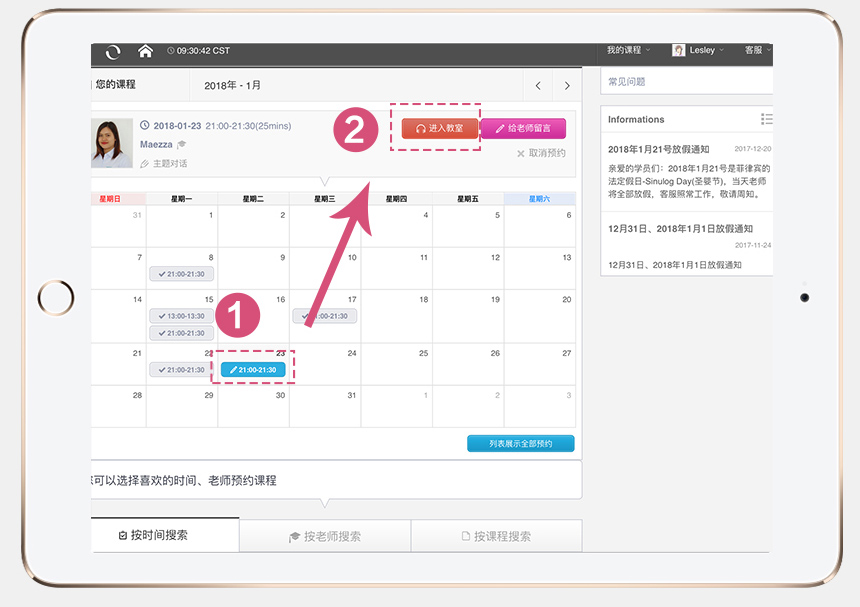
Task: Click the 2018年 - 1月 month label
Action: pyautogui.click(x=233, y=86)
